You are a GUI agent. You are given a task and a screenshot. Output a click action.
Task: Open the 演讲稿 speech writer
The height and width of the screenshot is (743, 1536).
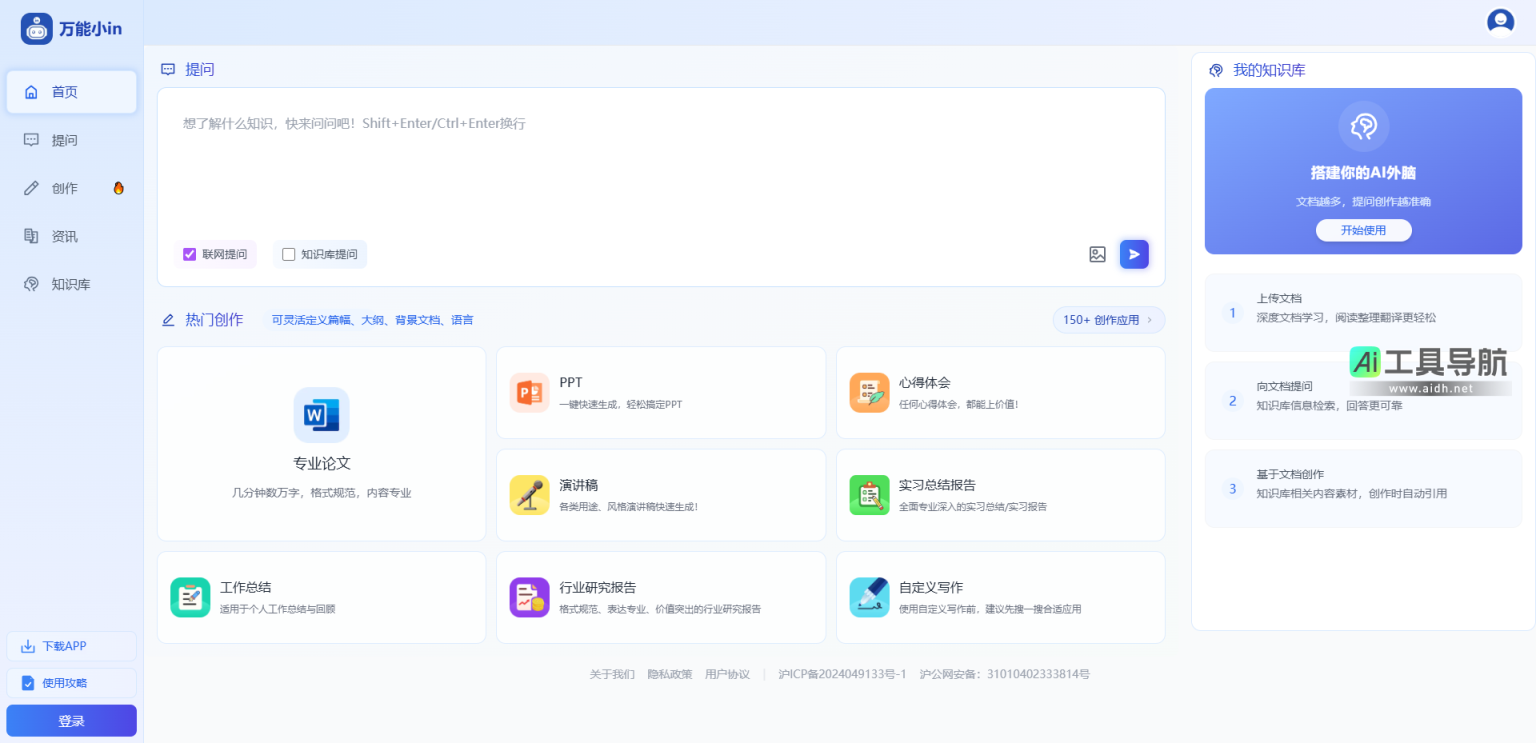pyautogui.click(x=660, y=495)
